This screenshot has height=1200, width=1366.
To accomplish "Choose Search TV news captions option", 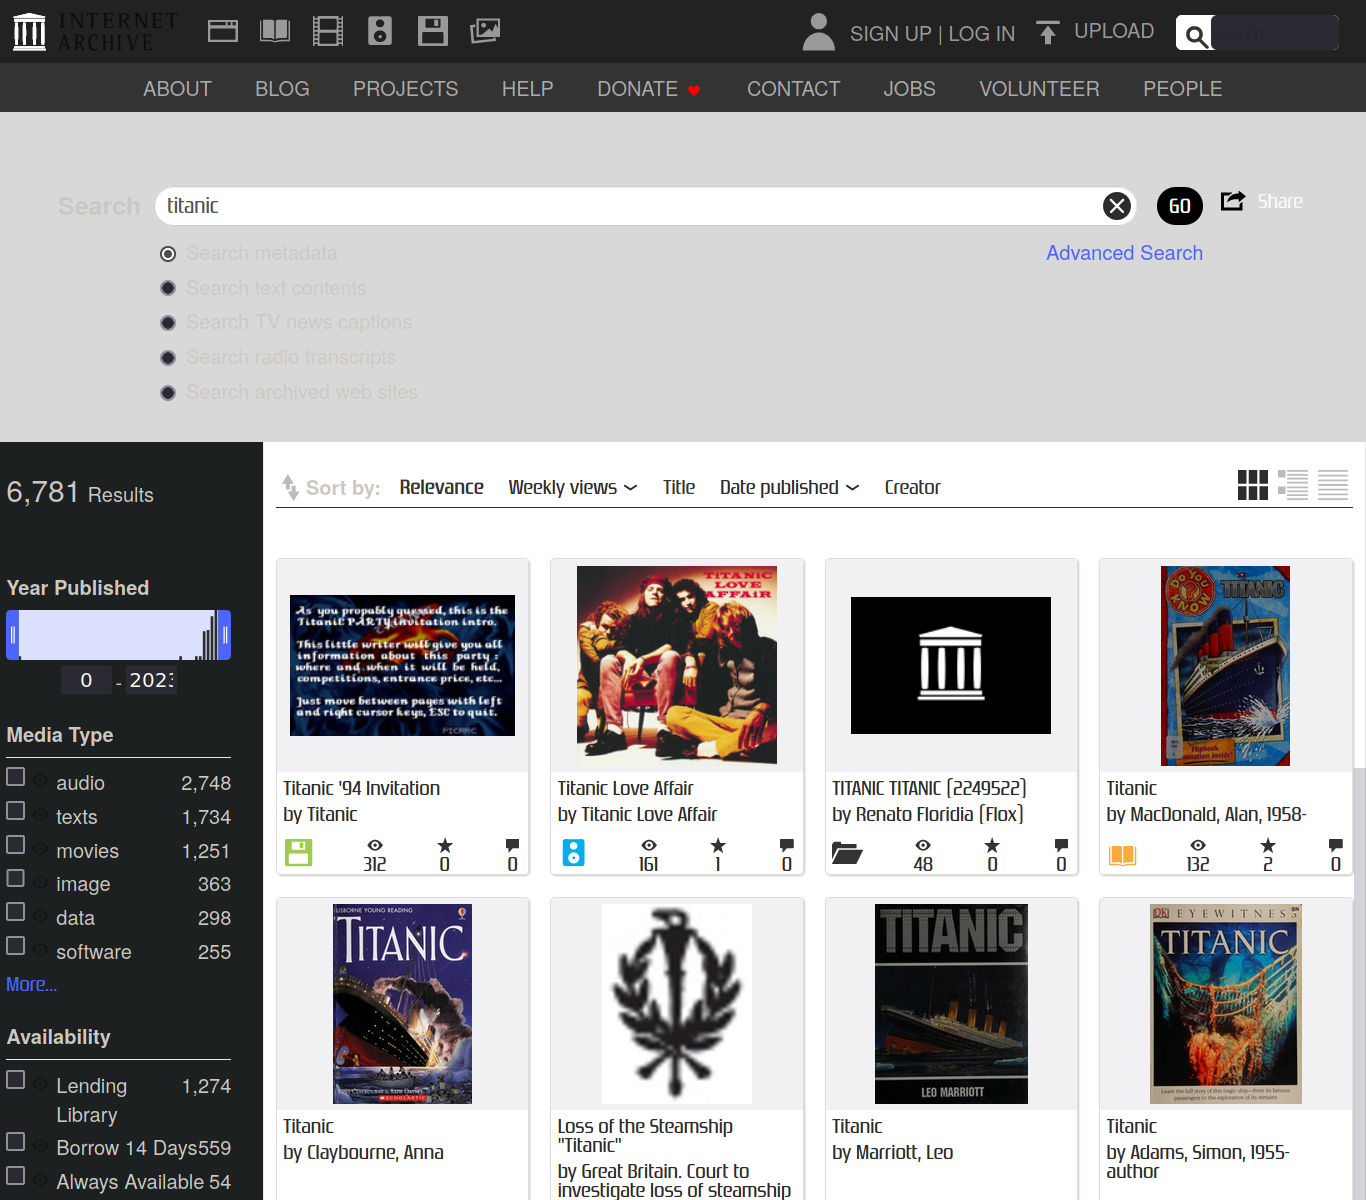I will (x=168, y=322).
